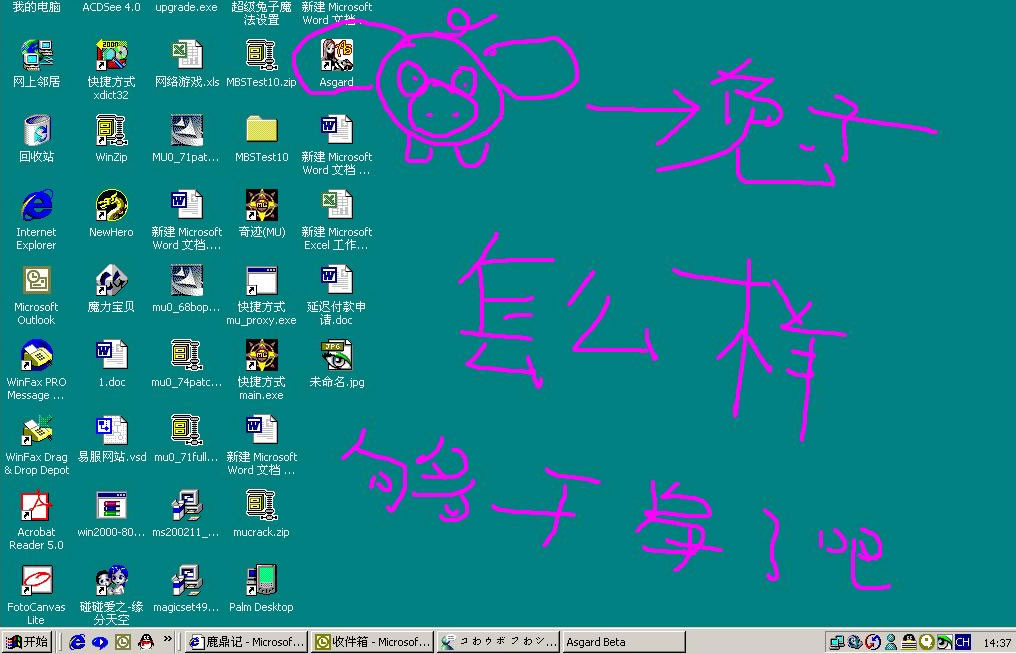The height and width of the screenshot is (654, 1016).
Task: Select the mucrack.zip archive icon
Action: click(261, 506)
